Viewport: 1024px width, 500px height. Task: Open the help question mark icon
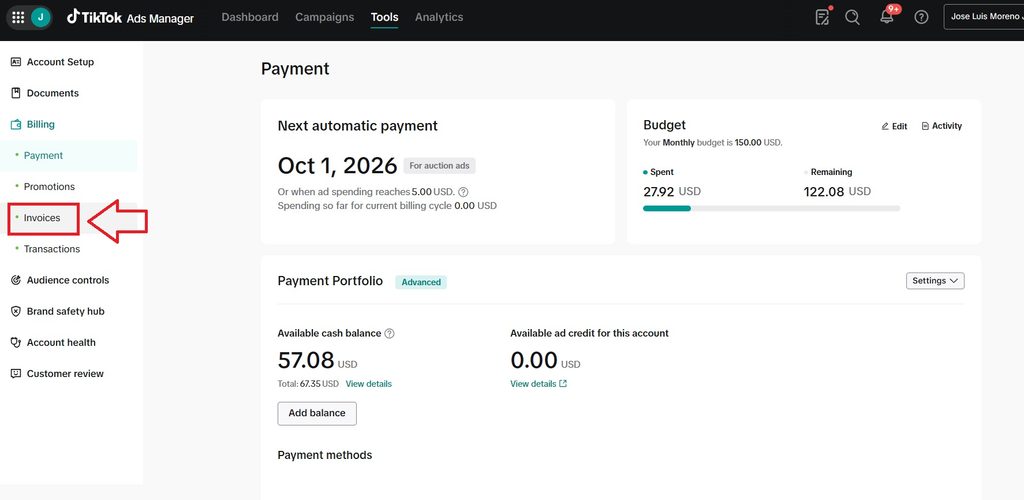point(921,18)
